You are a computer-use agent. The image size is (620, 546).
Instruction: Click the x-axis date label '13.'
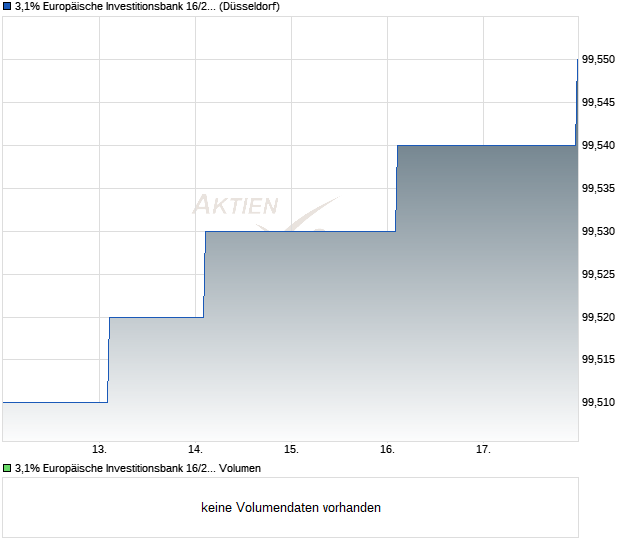point(99,450)
